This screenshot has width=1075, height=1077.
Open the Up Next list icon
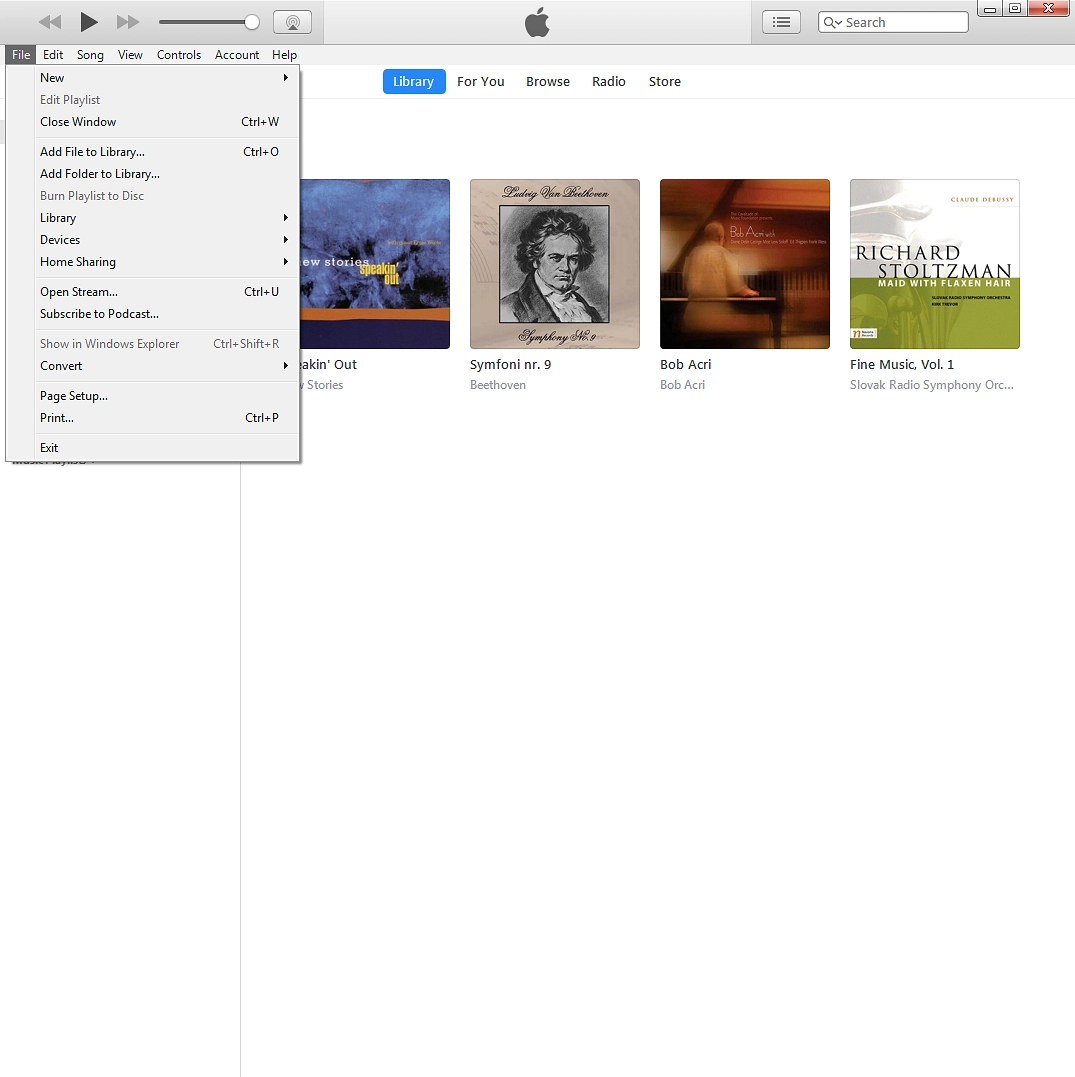pos(781,21)
